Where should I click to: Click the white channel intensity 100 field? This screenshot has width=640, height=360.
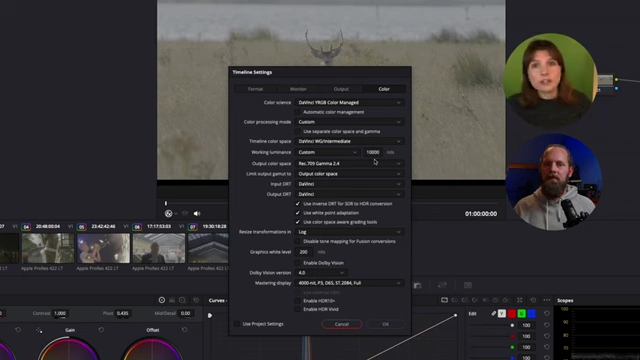pyautogui.click(x=527, y=325)
